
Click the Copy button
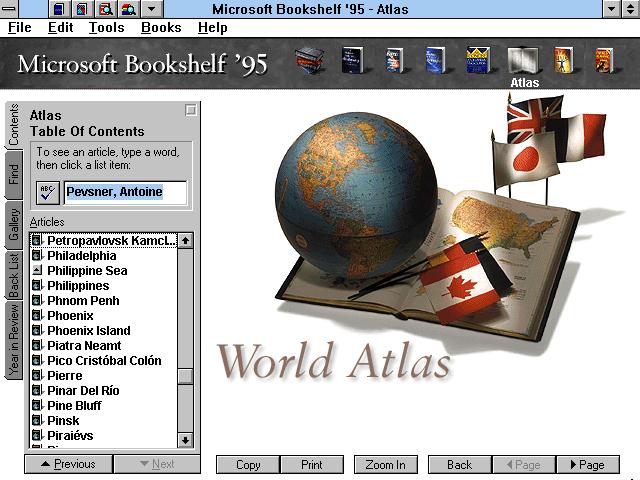tap(248, 464)
